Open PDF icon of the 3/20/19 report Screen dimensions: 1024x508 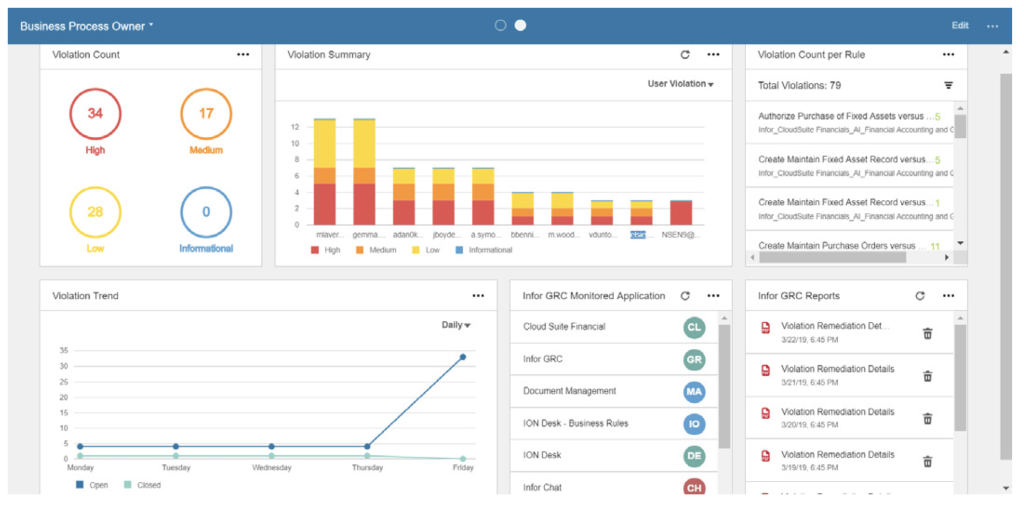click(765, 413)
